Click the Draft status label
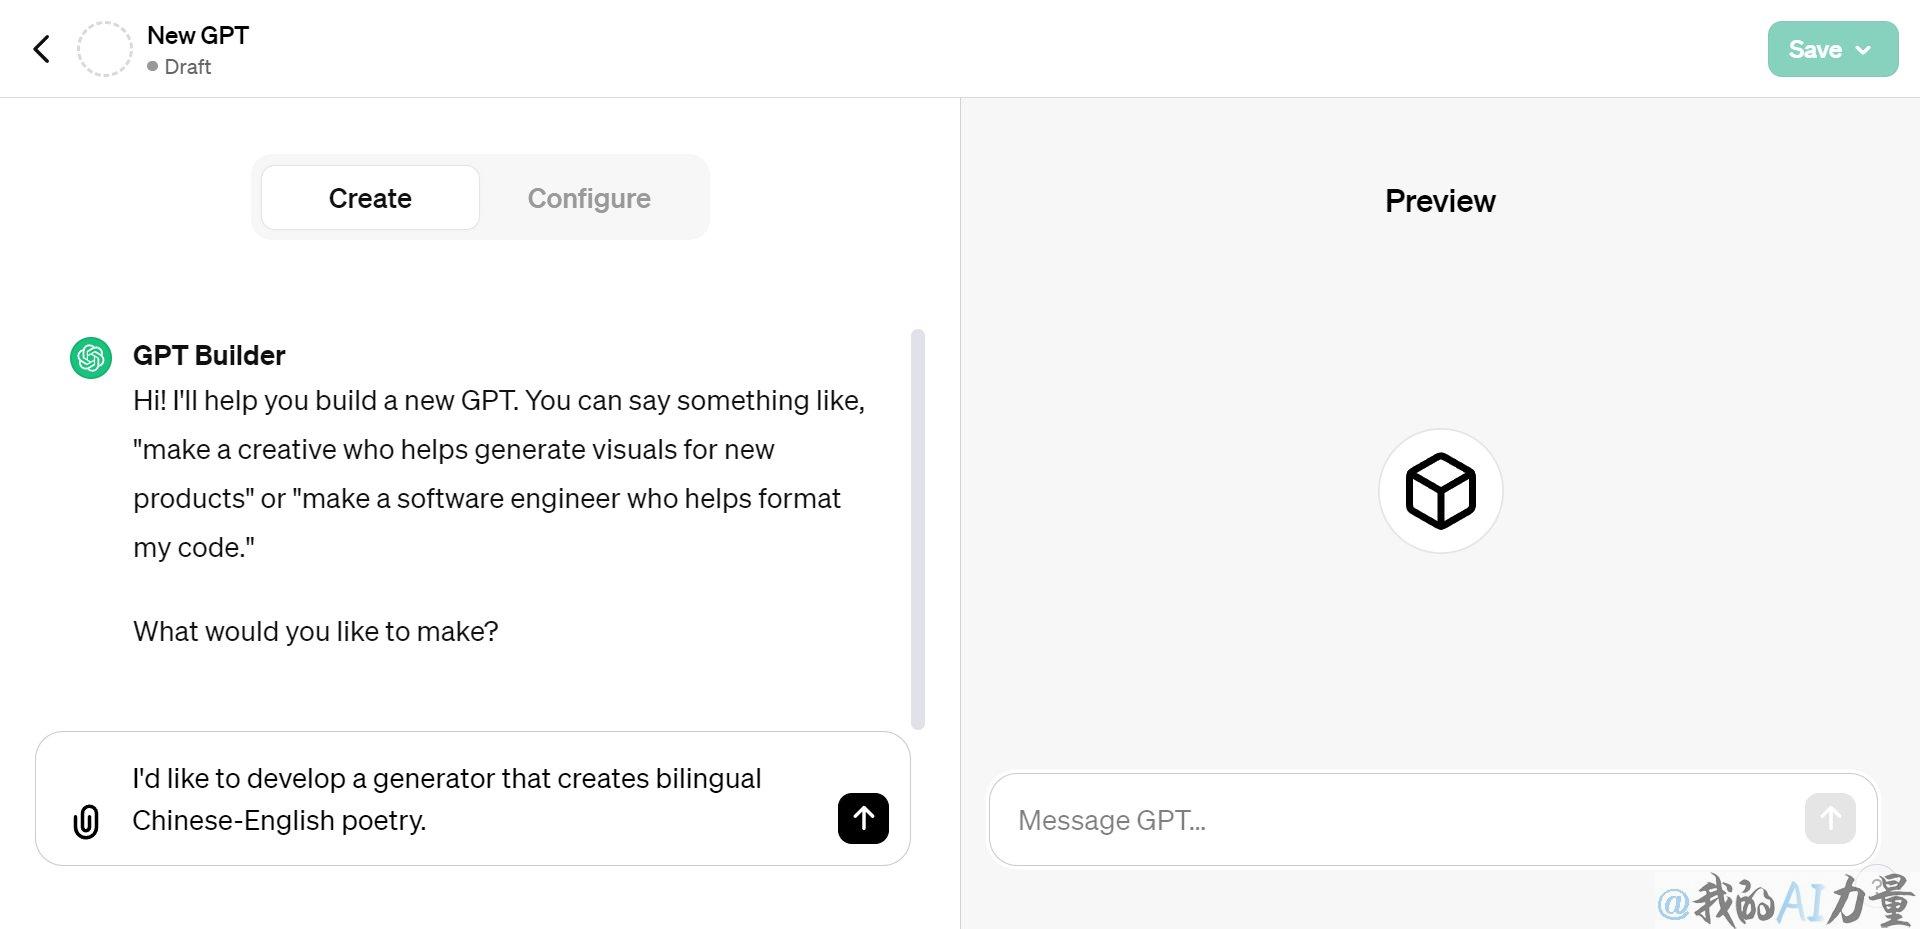Image resolution: width=1920 pixels, height=929 pixels. click(188, 67)
